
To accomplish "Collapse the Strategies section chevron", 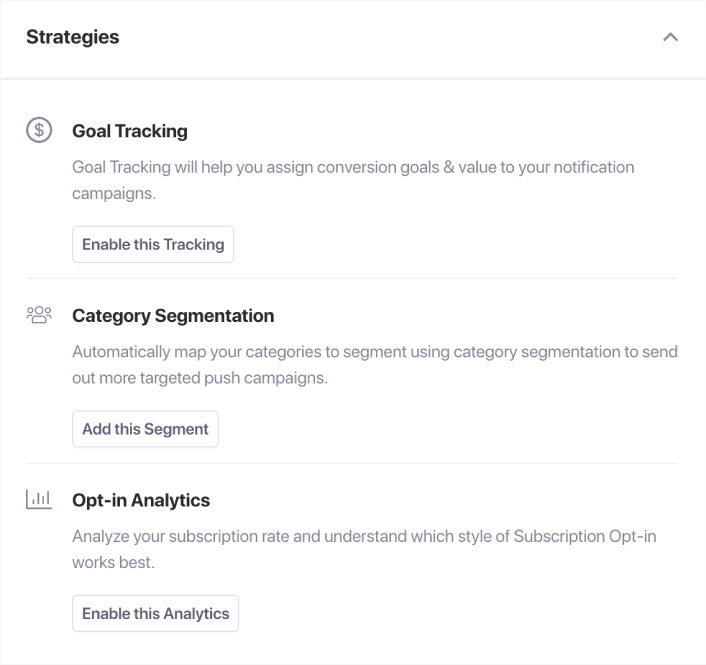I will point(670,37).
